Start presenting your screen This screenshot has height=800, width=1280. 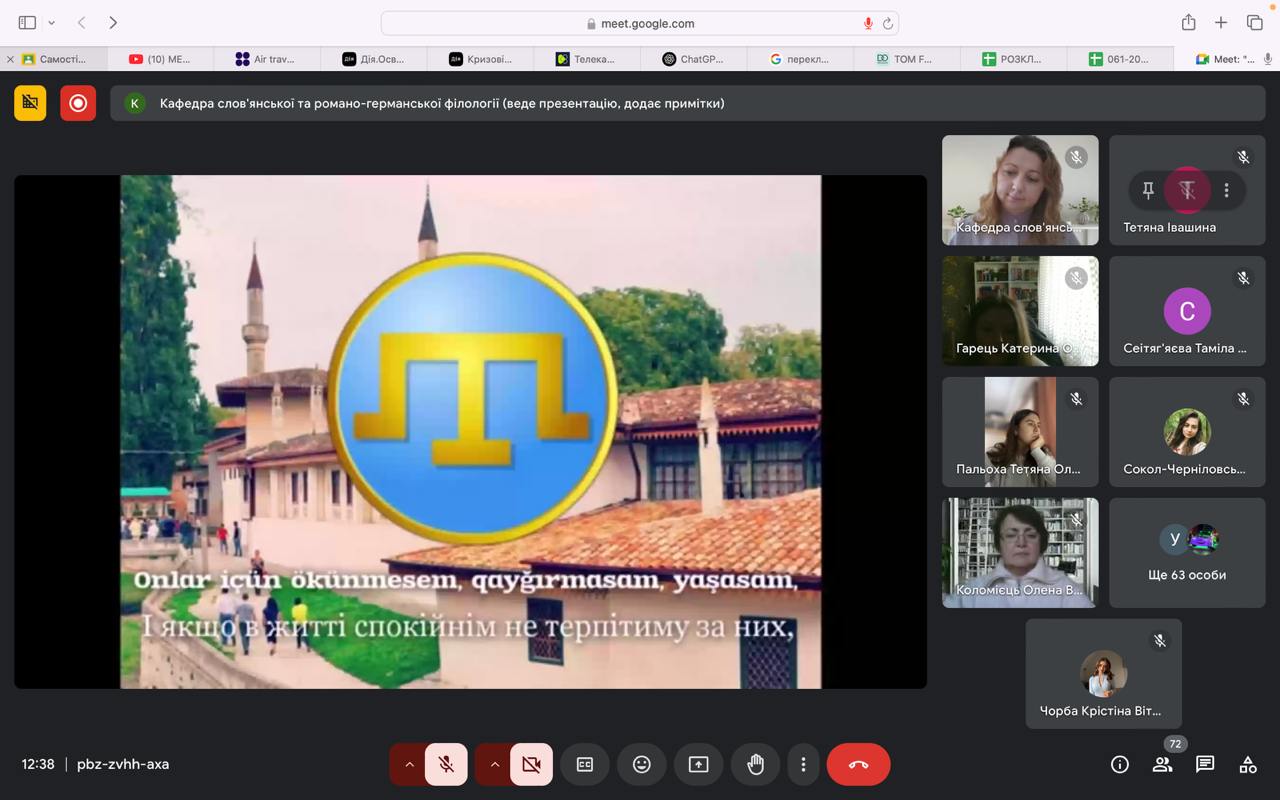(698, 764)
